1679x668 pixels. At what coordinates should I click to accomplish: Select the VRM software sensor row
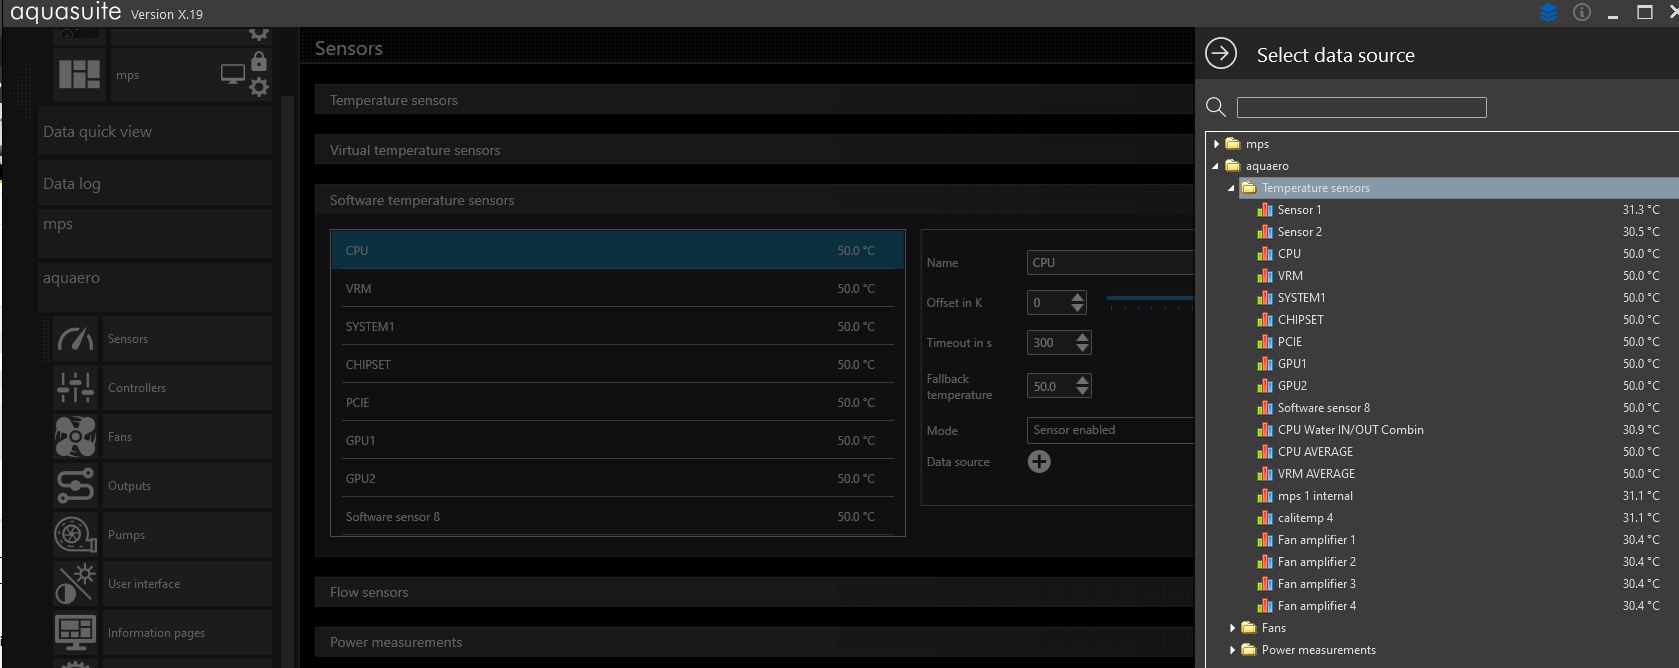[x=617, y=289]
